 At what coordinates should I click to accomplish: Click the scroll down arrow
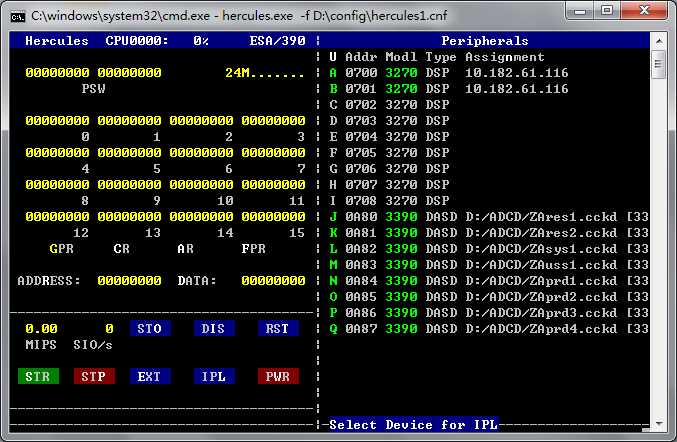[x=659, y=423]
